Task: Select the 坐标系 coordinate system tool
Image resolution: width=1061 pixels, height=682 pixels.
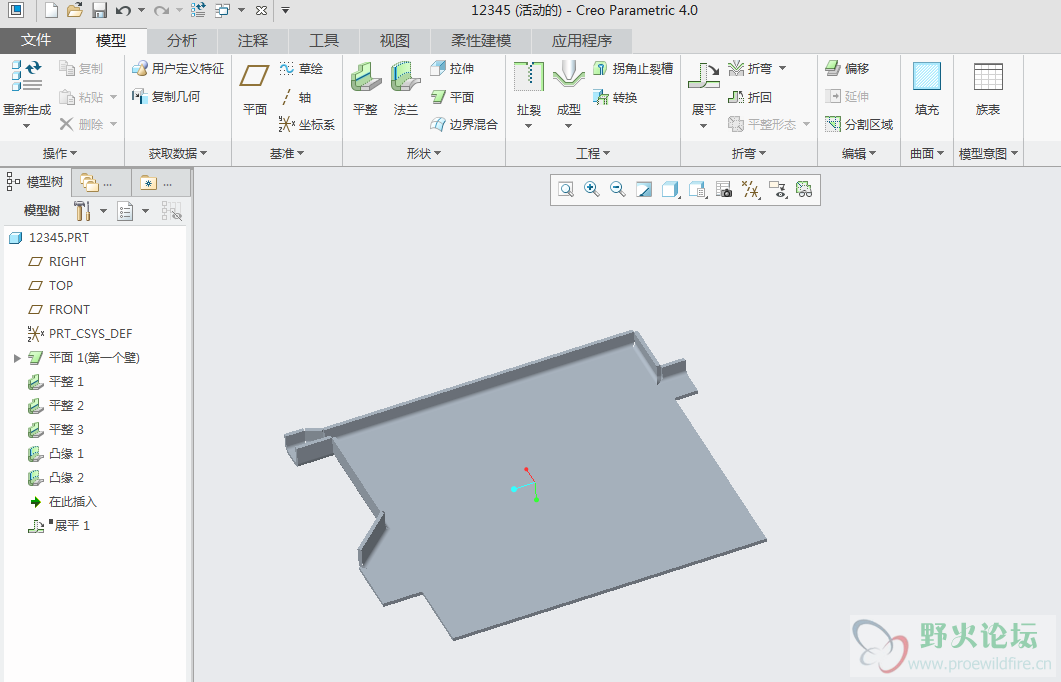Action: point(307,124)
